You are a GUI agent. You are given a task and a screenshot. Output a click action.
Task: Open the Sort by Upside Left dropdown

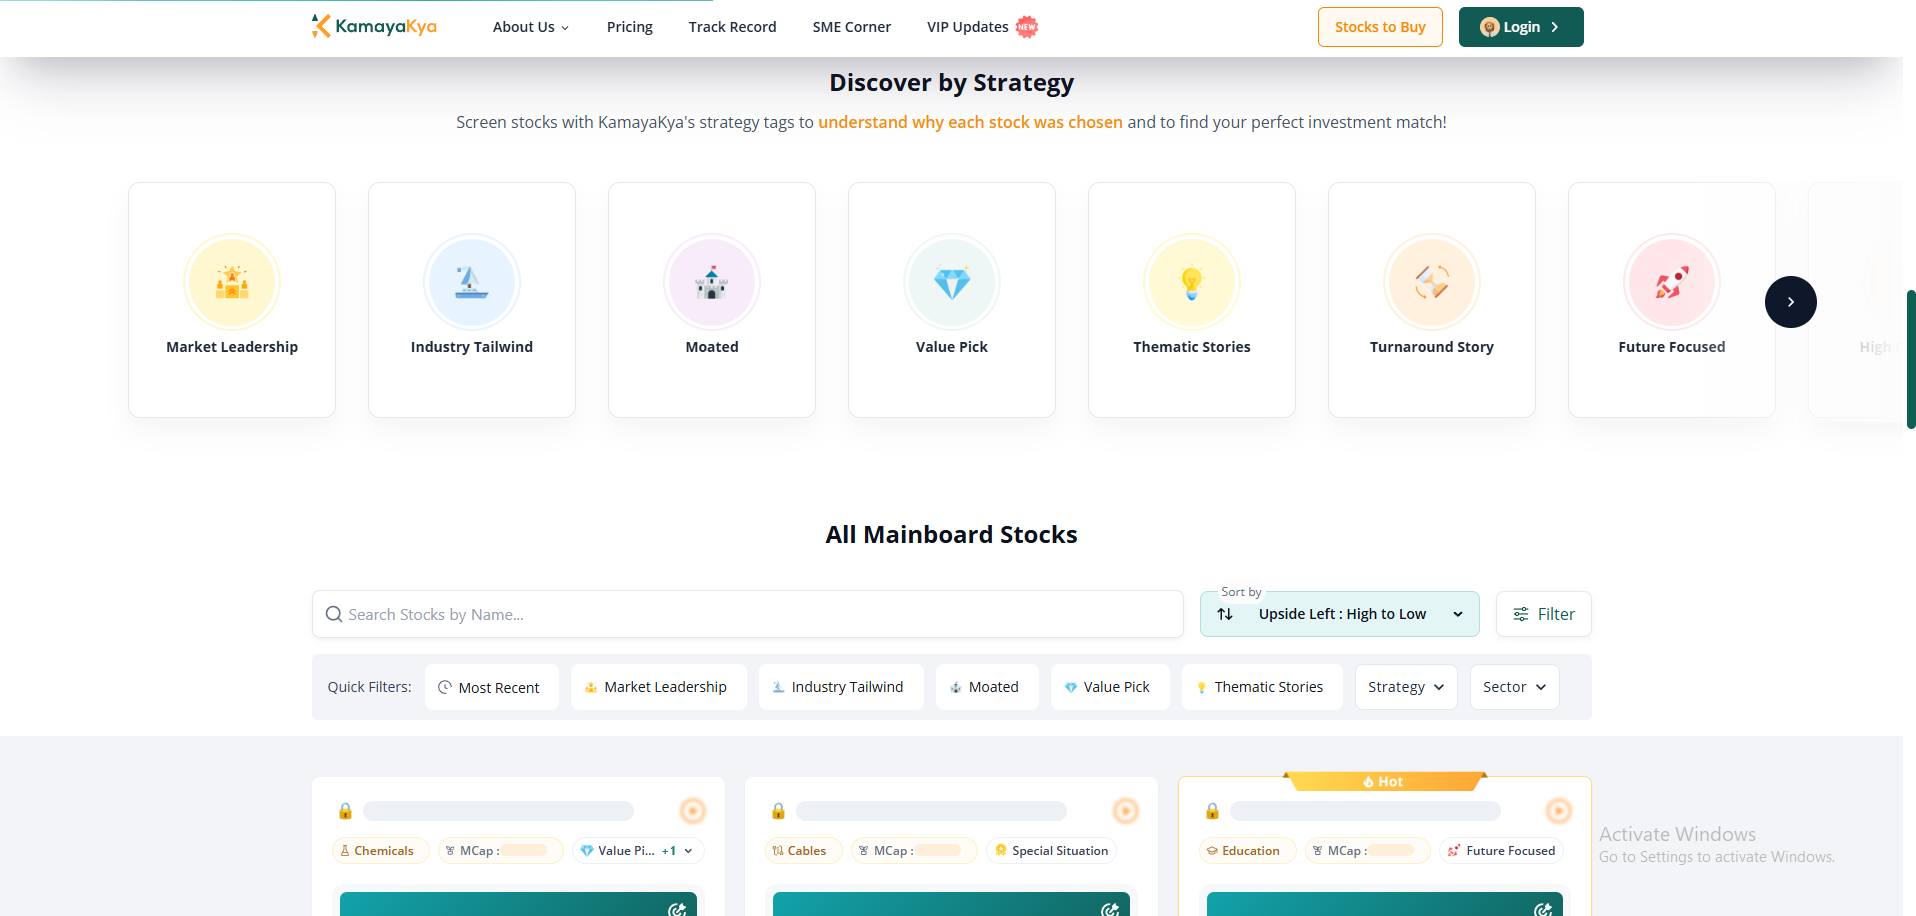tap(1339, 614)
